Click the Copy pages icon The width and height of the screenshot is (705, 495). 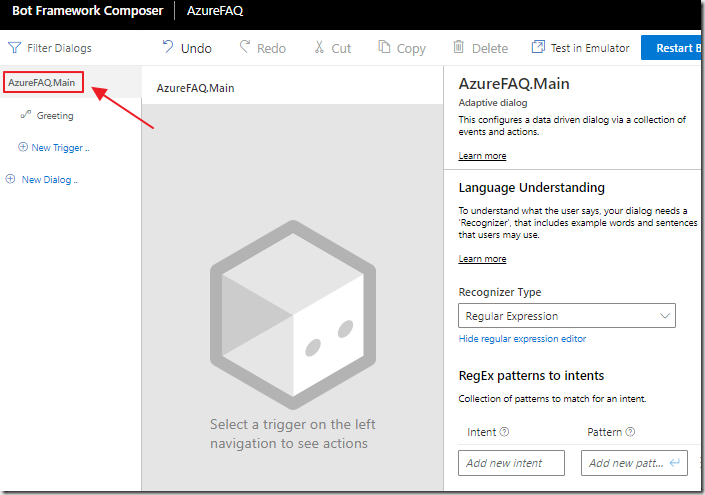click(x=384, y=46)
